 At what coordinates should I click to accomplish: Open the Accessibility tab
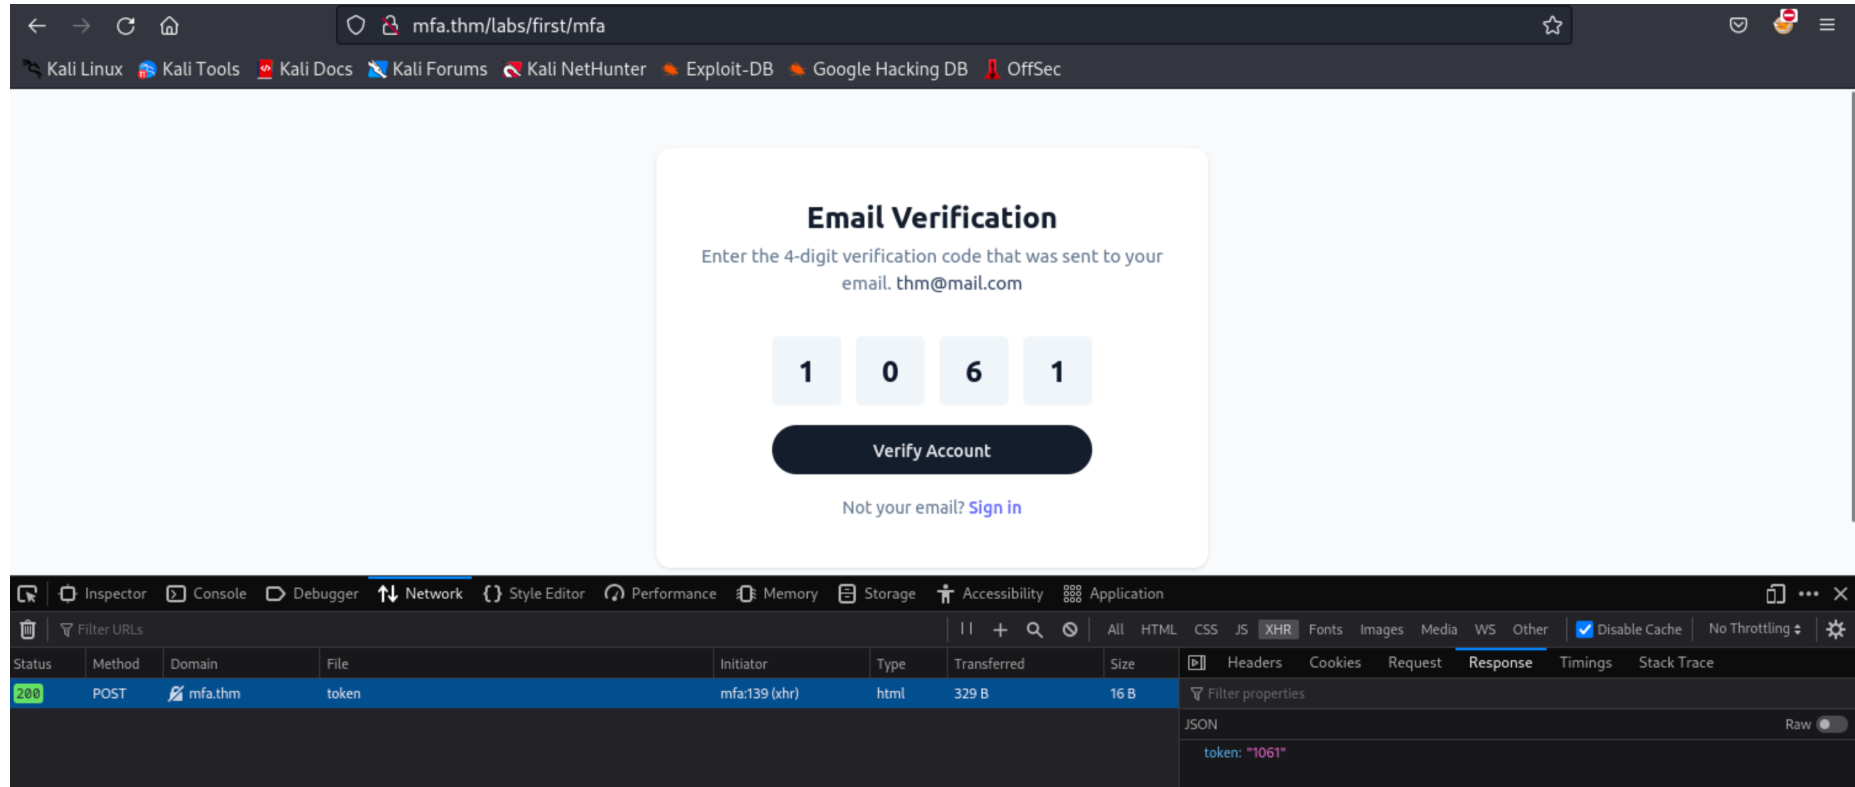tap(990, 594)
